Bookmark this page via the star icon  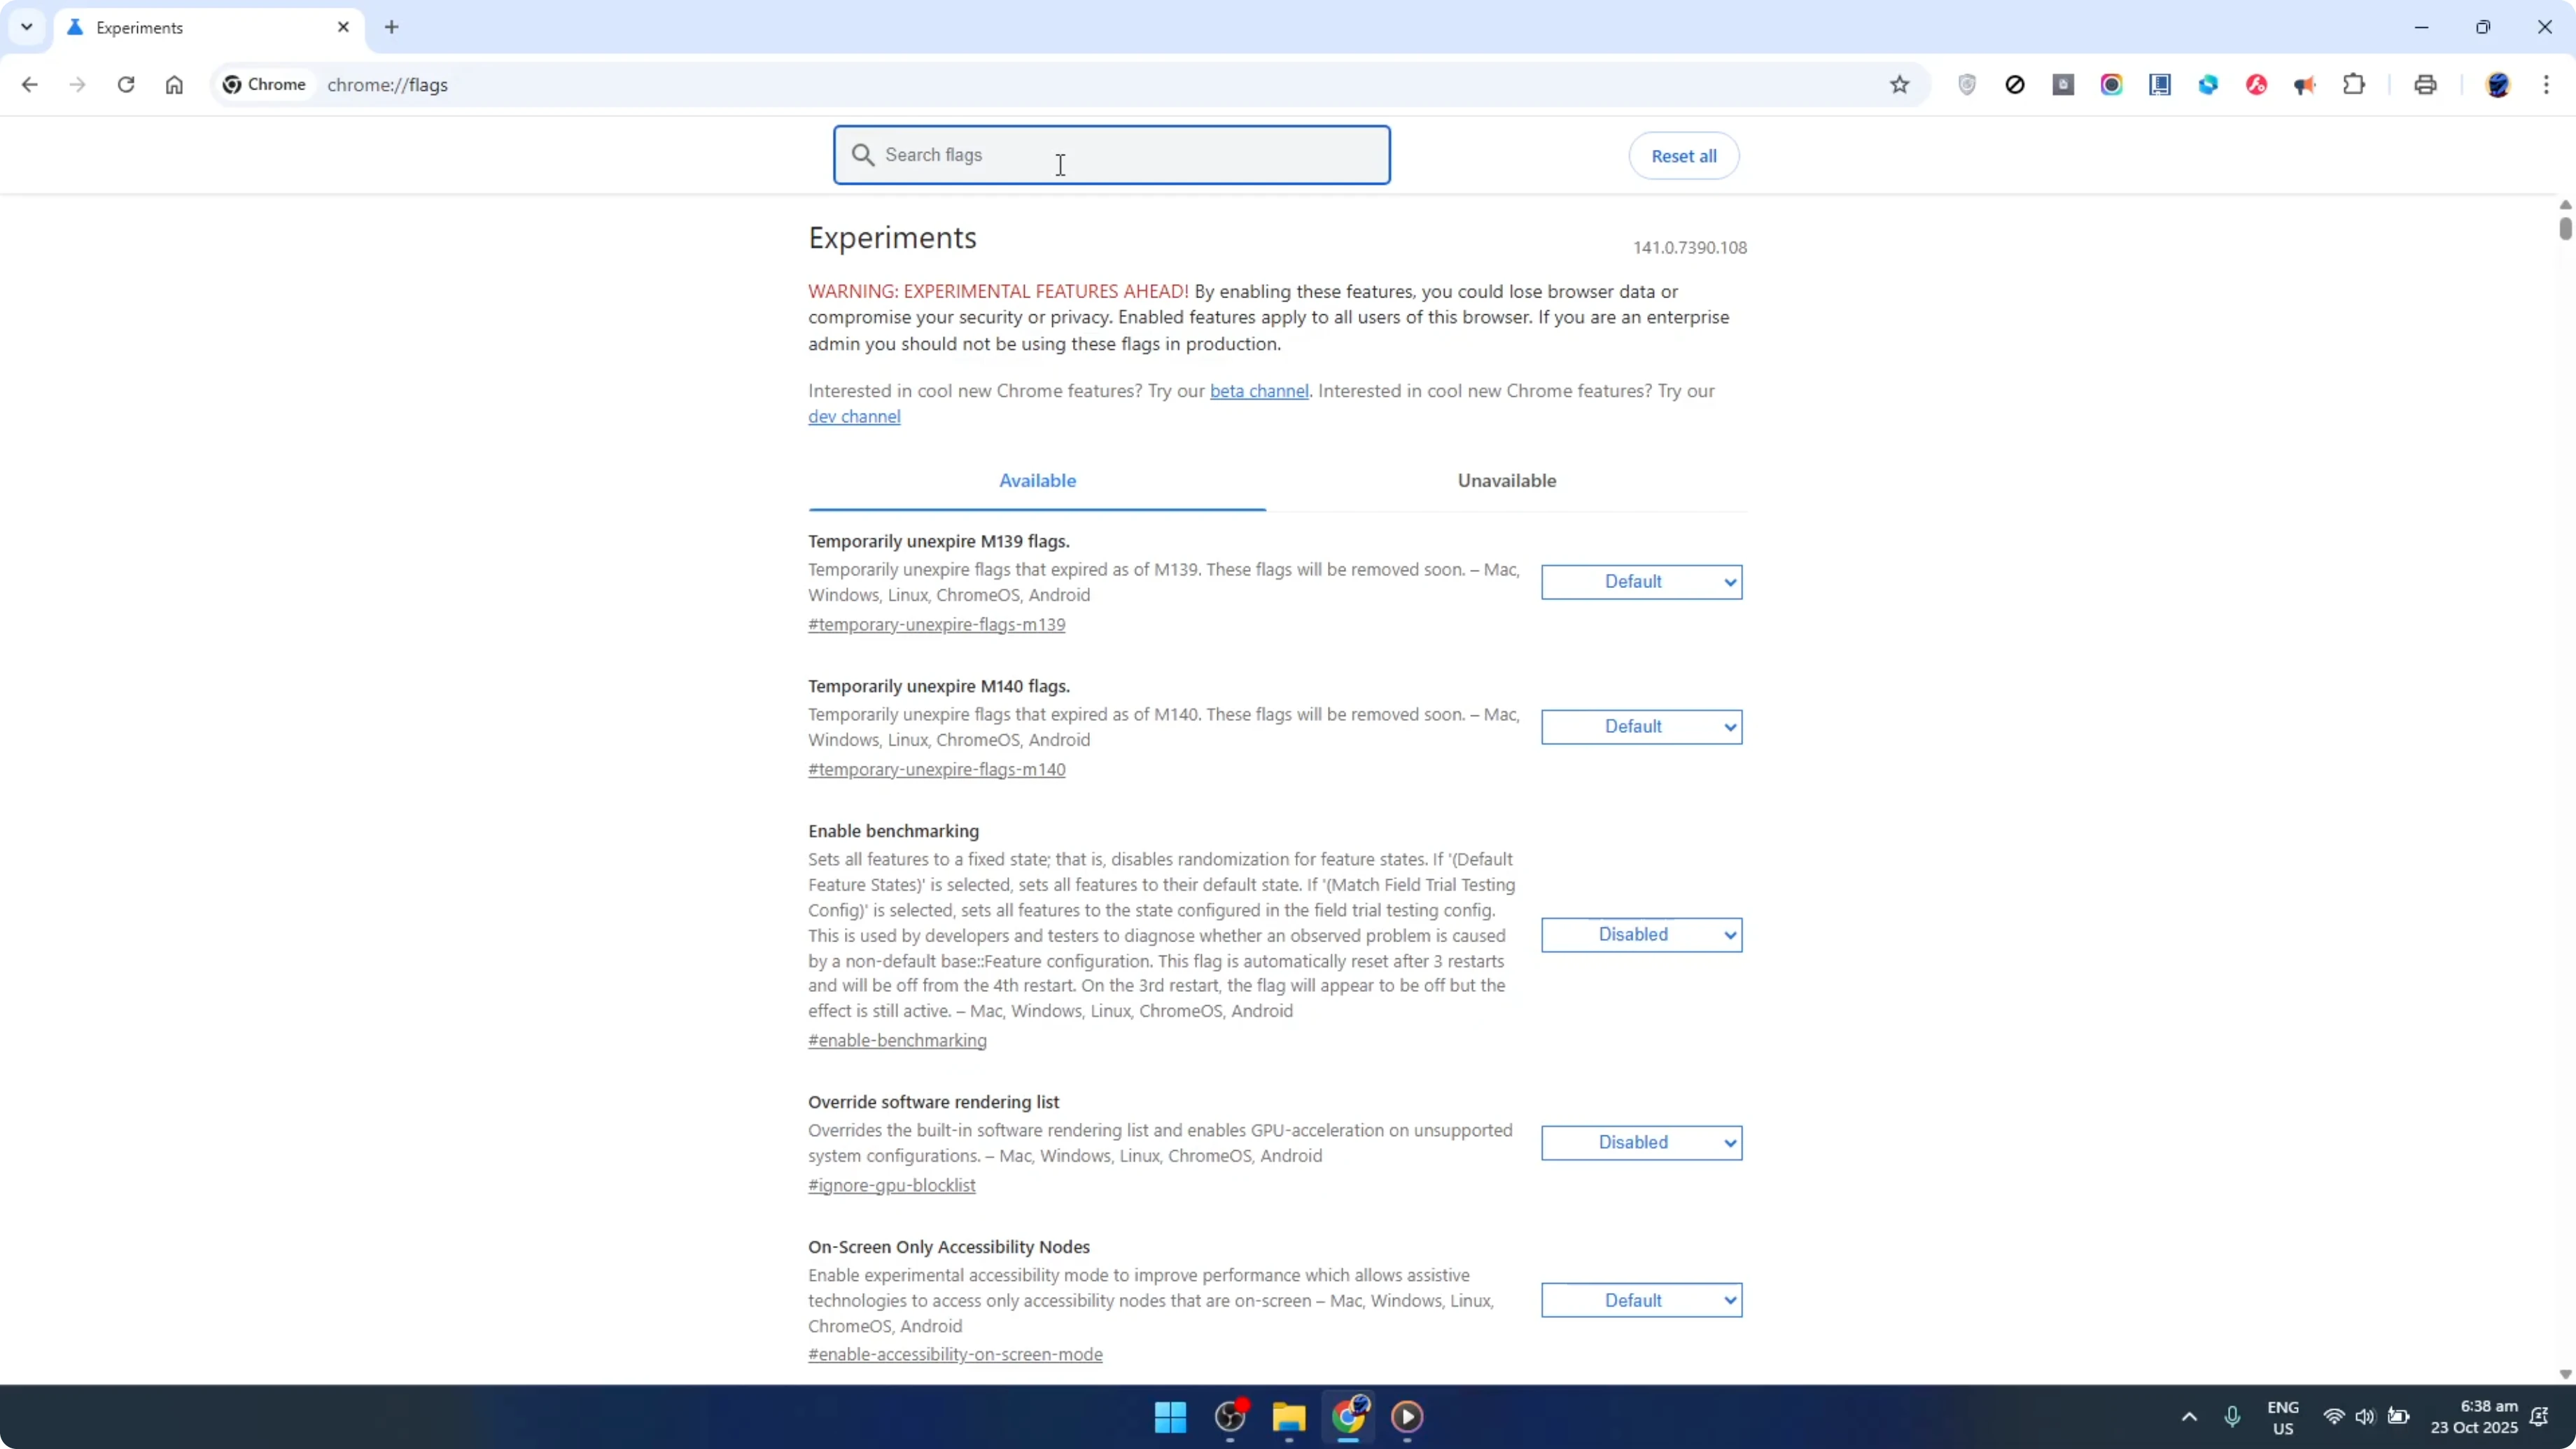1899,85
